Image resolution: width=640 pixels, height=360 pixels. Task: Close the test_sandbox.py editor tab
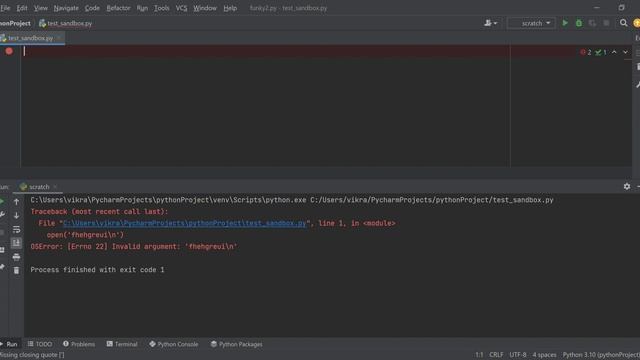click(59, 38)
